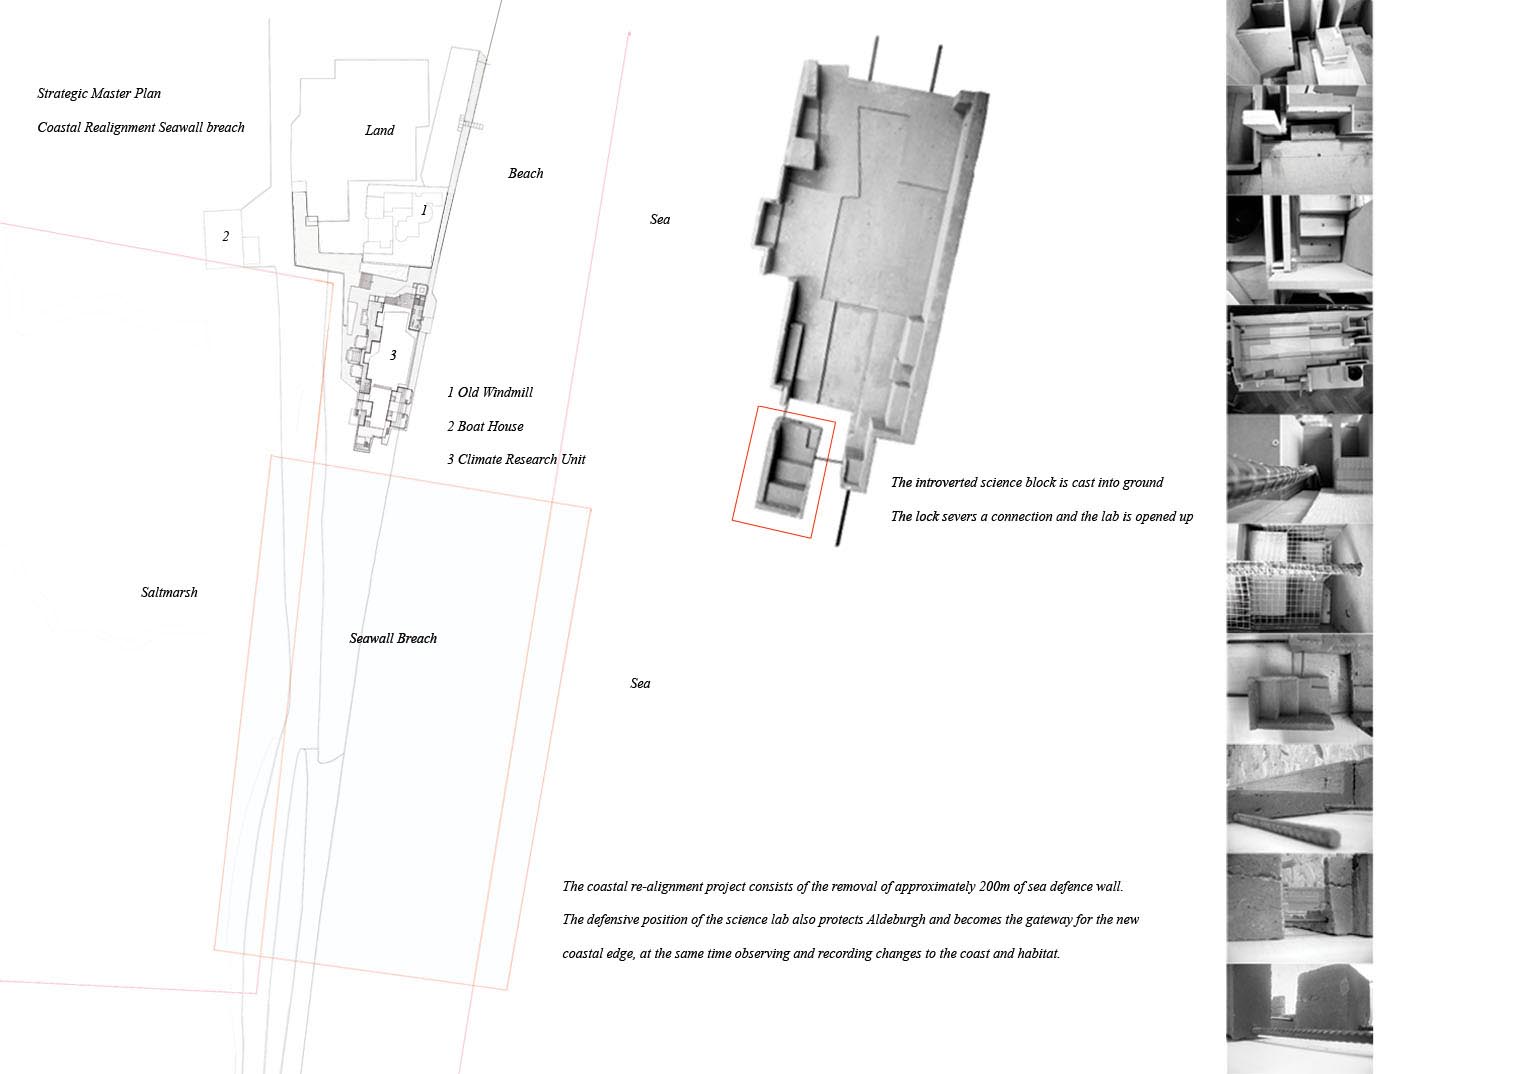
Task: Select the 'Saltmarsh' label
Action: point(169,593)
